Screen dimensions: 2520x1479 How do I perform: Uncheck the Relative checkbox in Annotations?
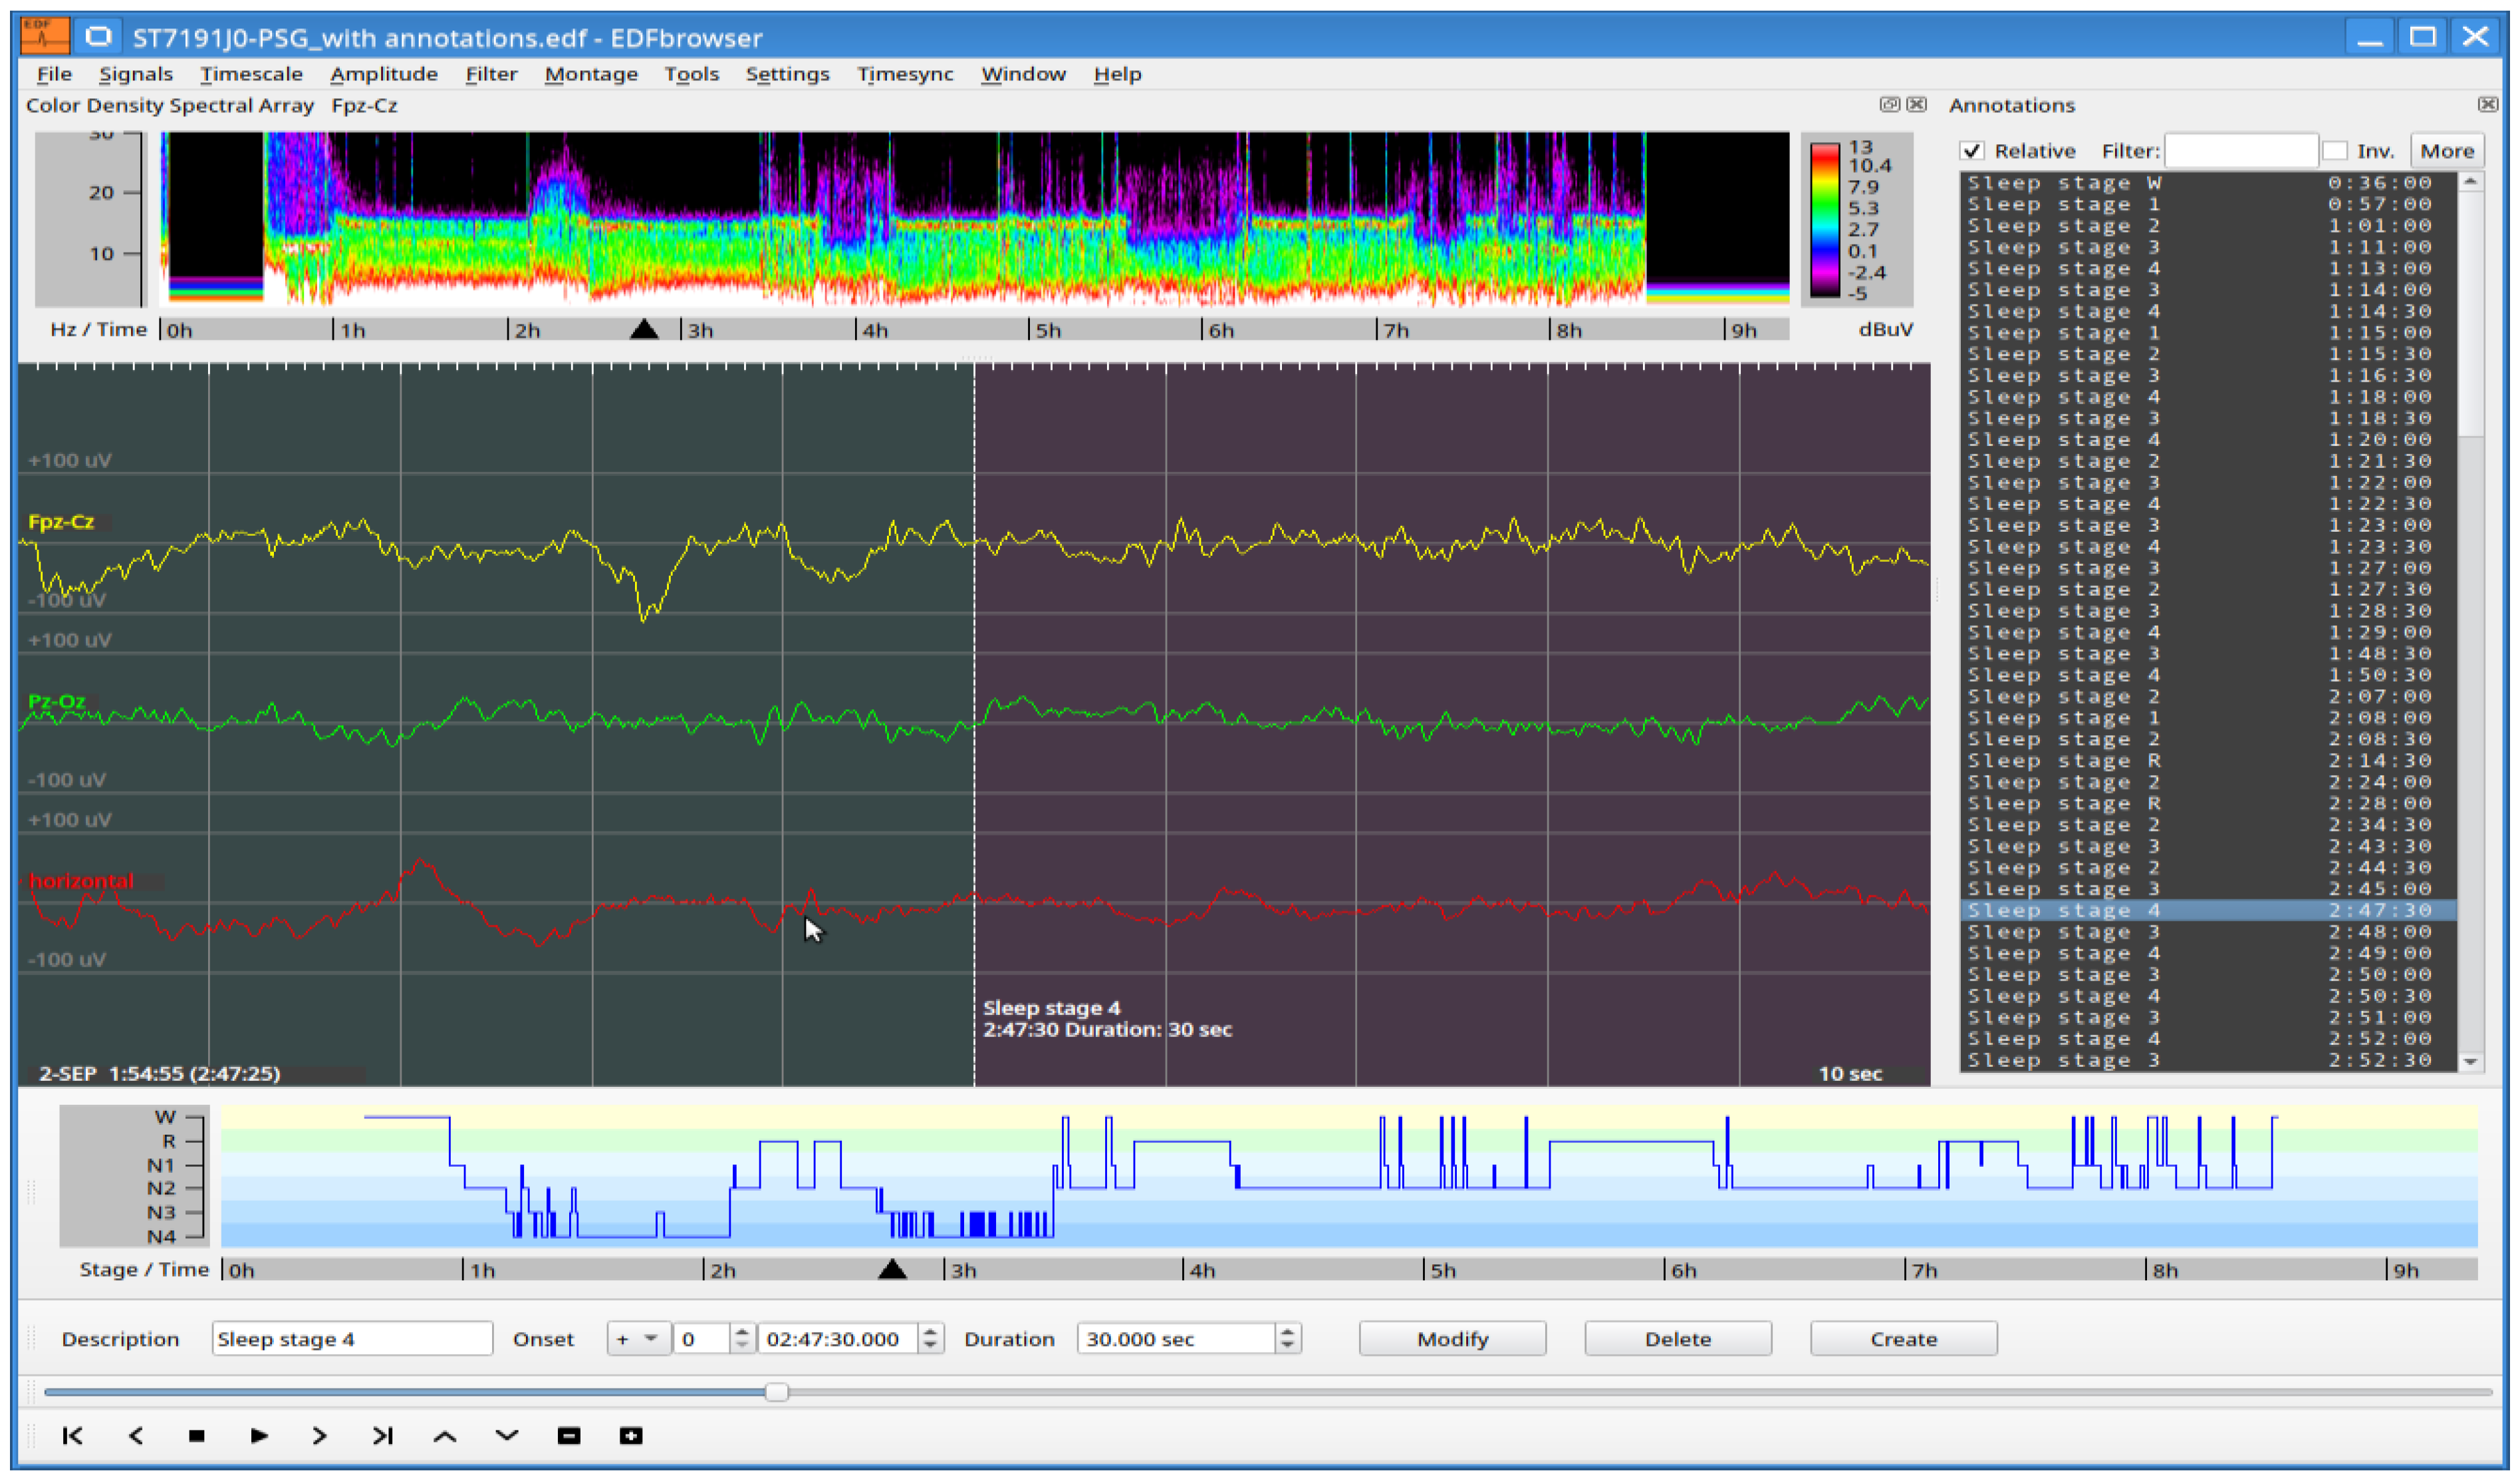coord(1971,151)
